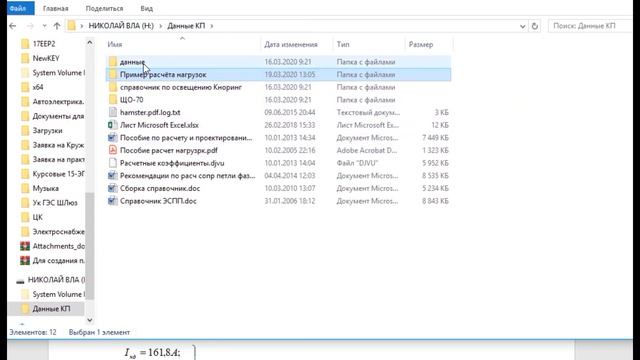This screenshot has width=640, height=360.
Task: Click size cell 7 449 КБ
Action: pyautogui.click(x=435, y=138)
